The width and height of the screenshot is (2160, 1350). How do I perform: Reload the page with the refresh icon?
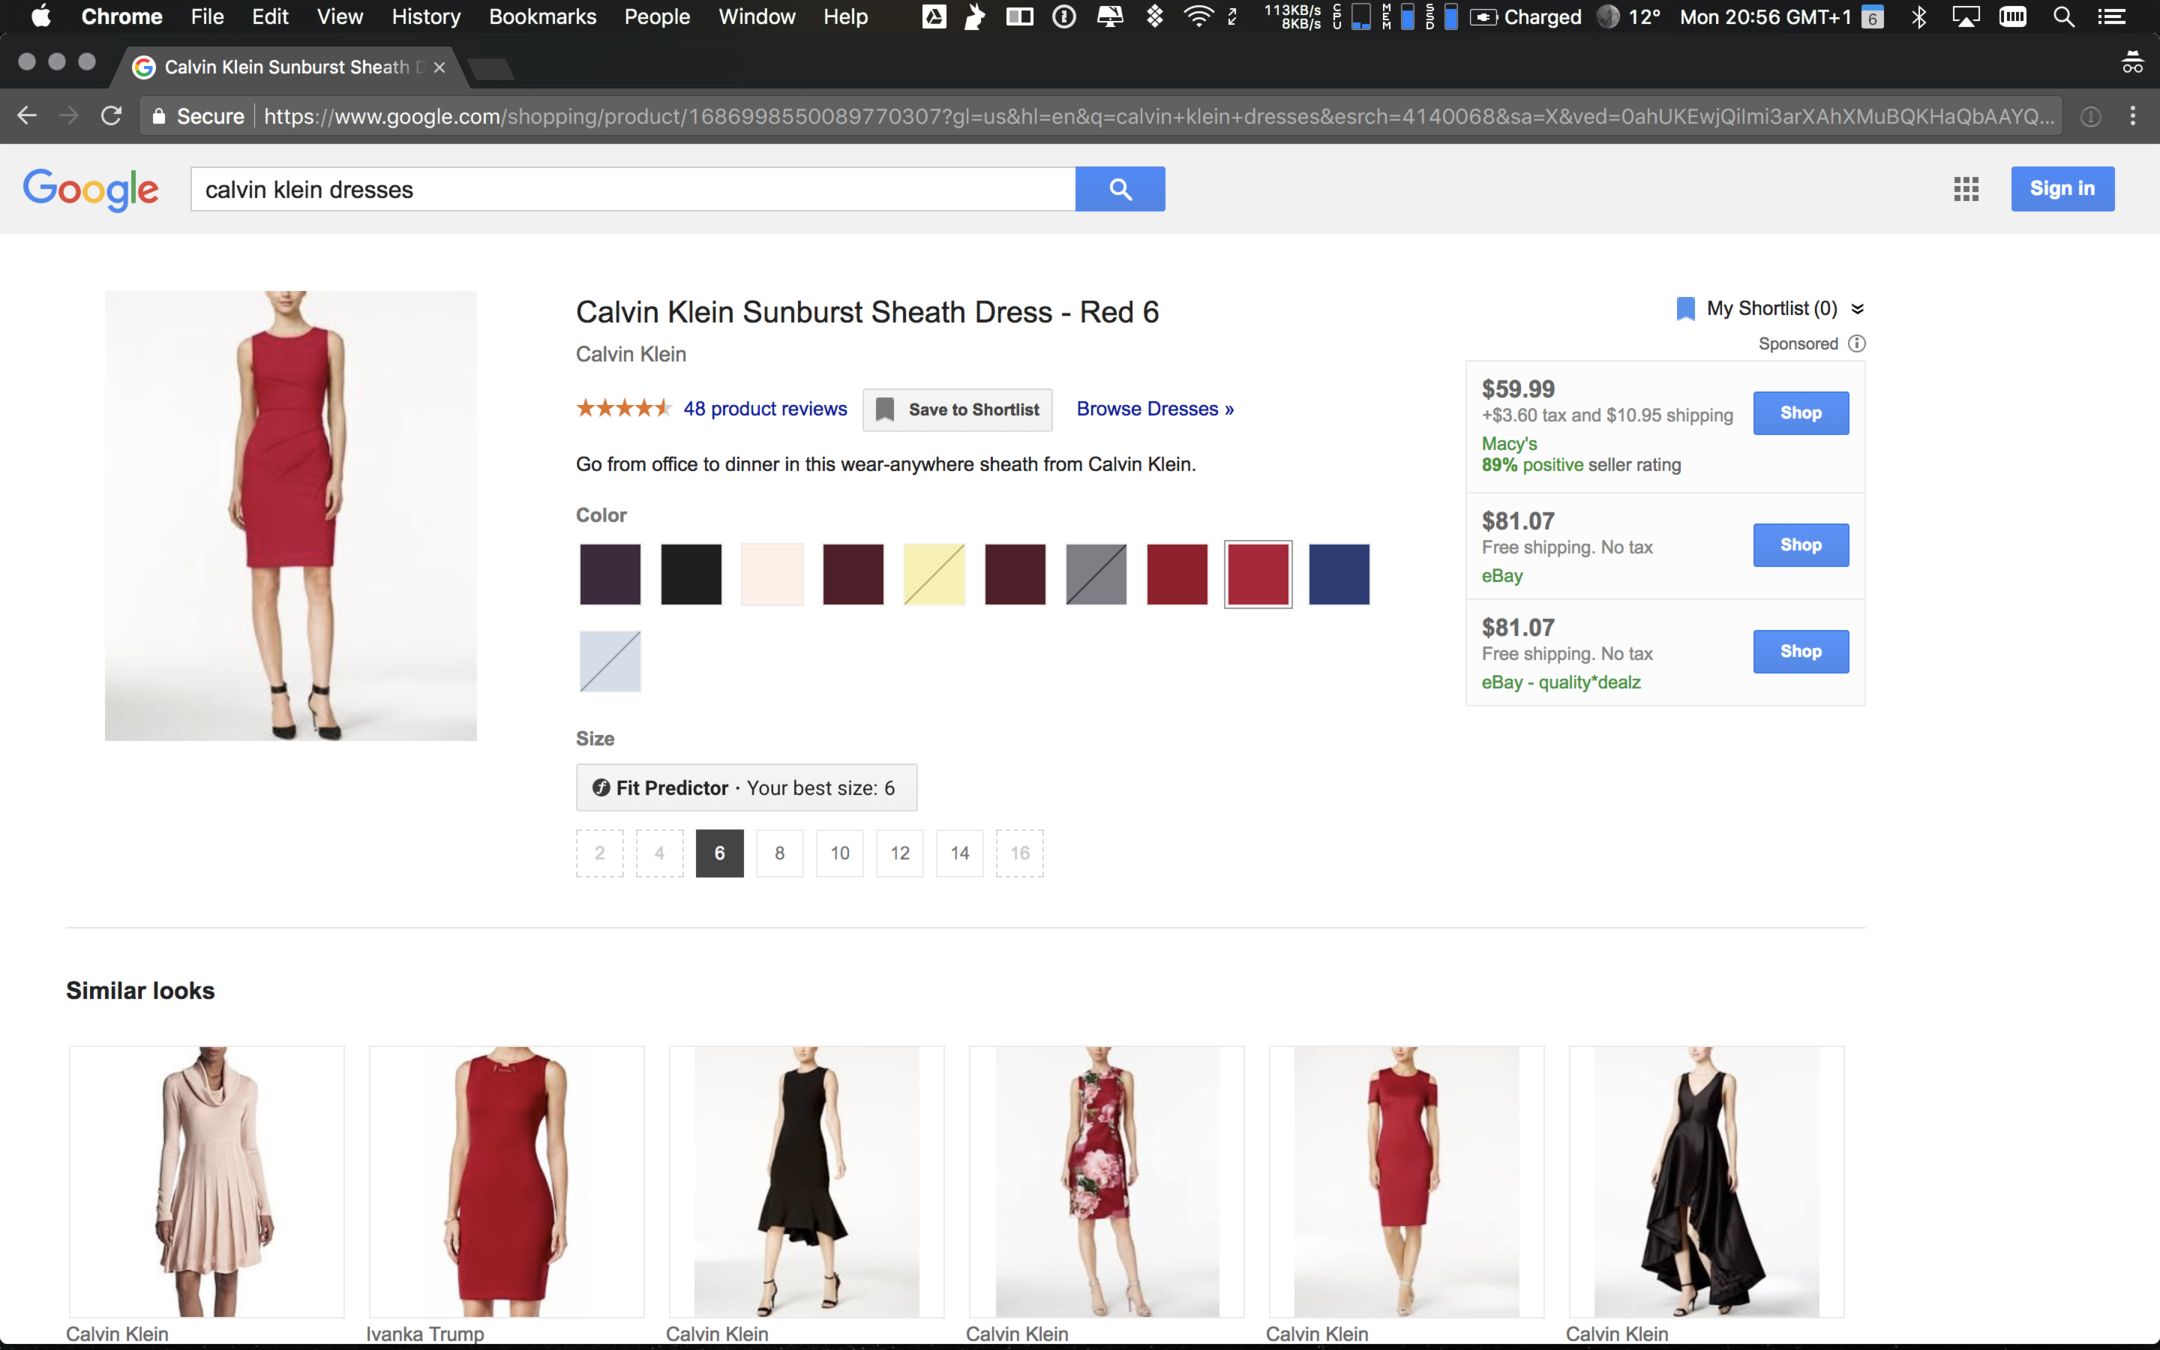pyautogui.click(x=111, y=116)
